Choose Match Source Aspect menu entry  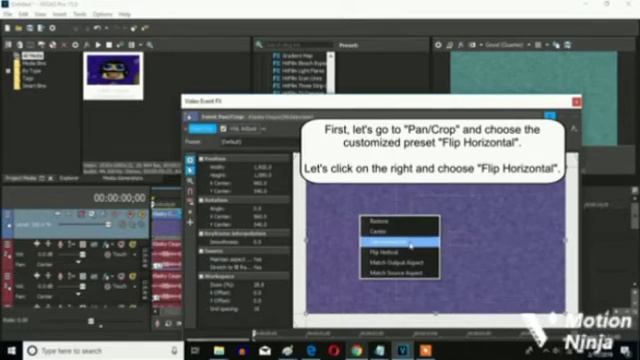pos(400,273)
